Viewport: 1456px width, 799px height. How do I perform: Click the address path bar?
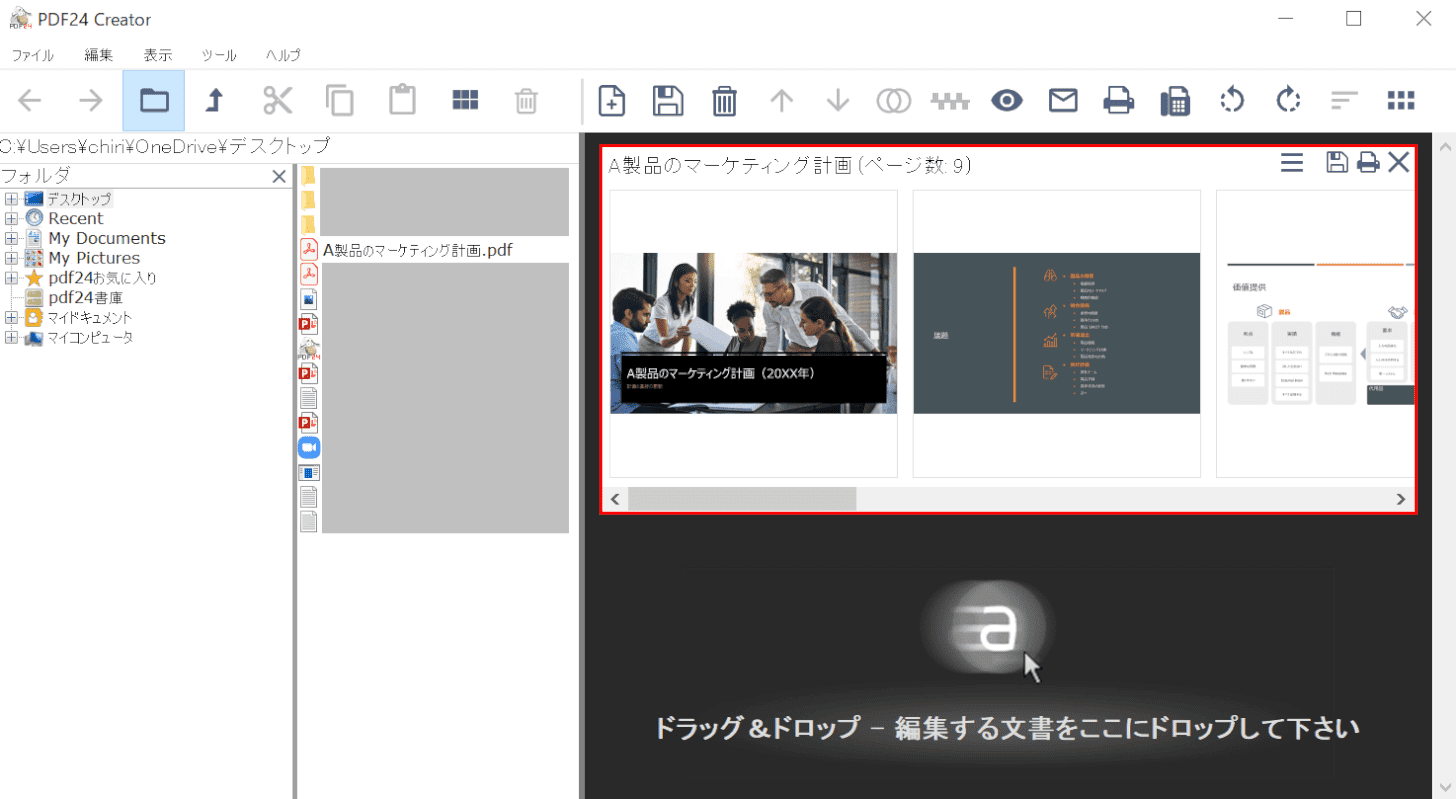click(x=290, y=147)
